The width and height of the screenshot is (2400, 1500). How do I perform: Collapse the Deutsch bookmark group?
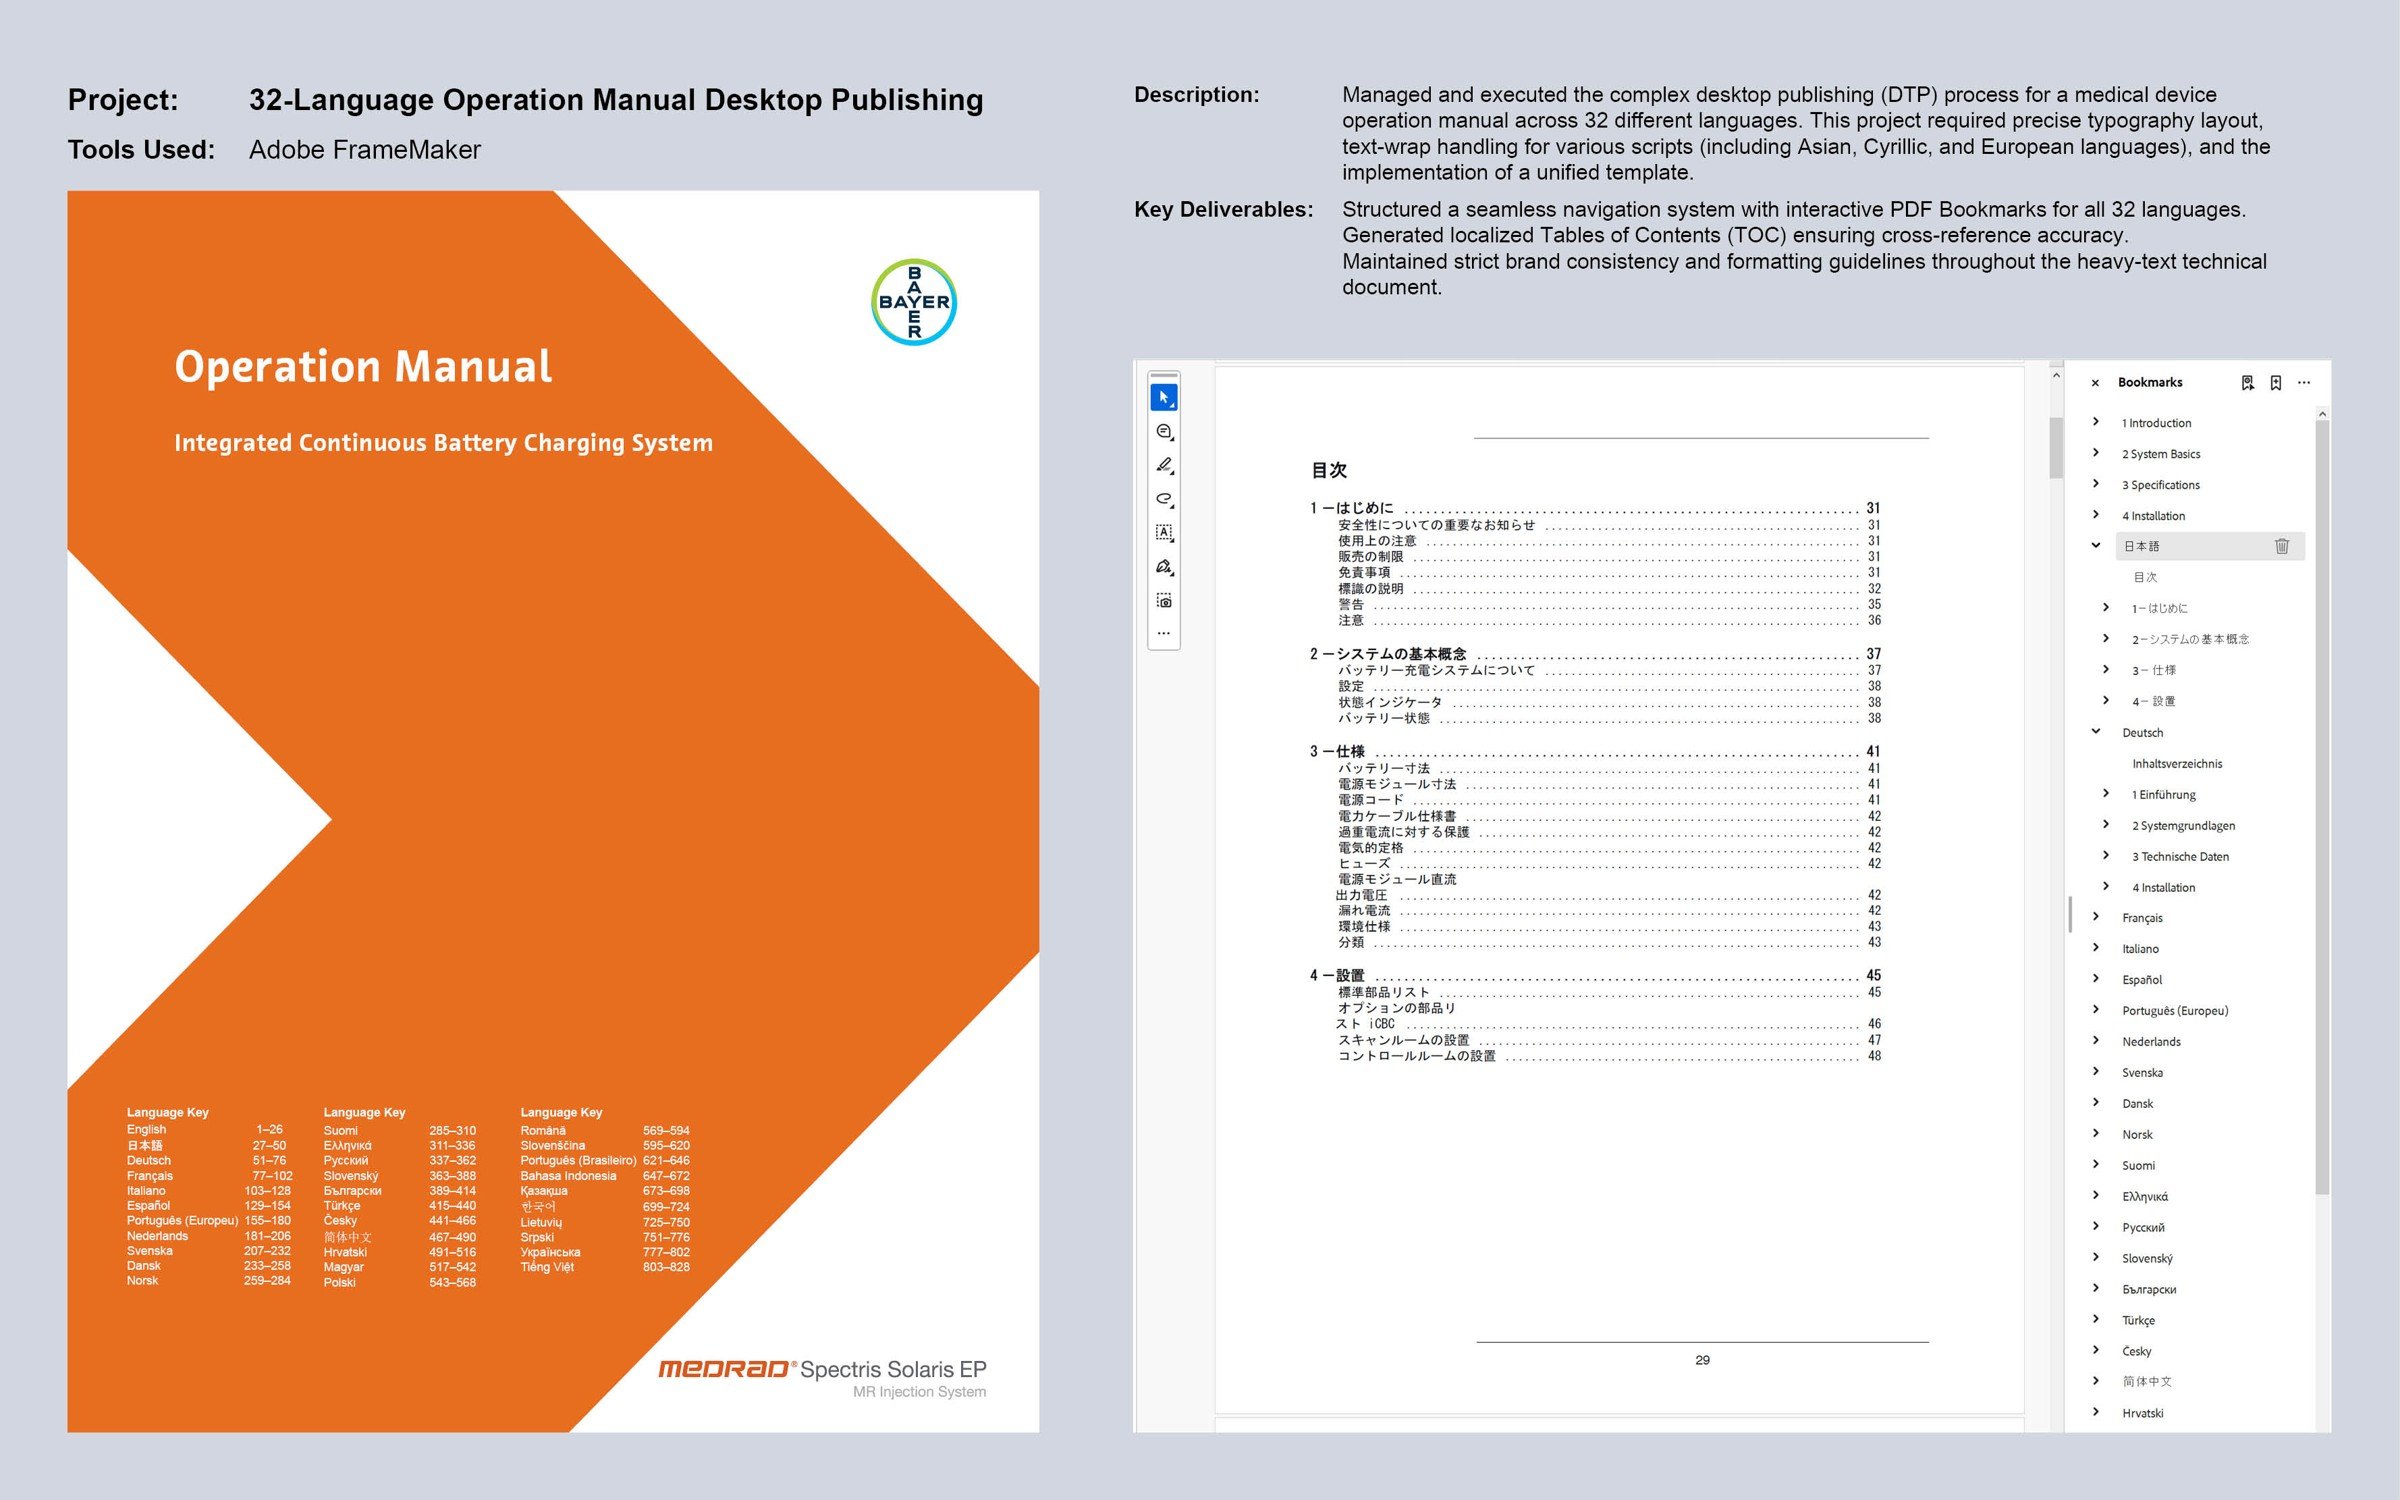2096,732
